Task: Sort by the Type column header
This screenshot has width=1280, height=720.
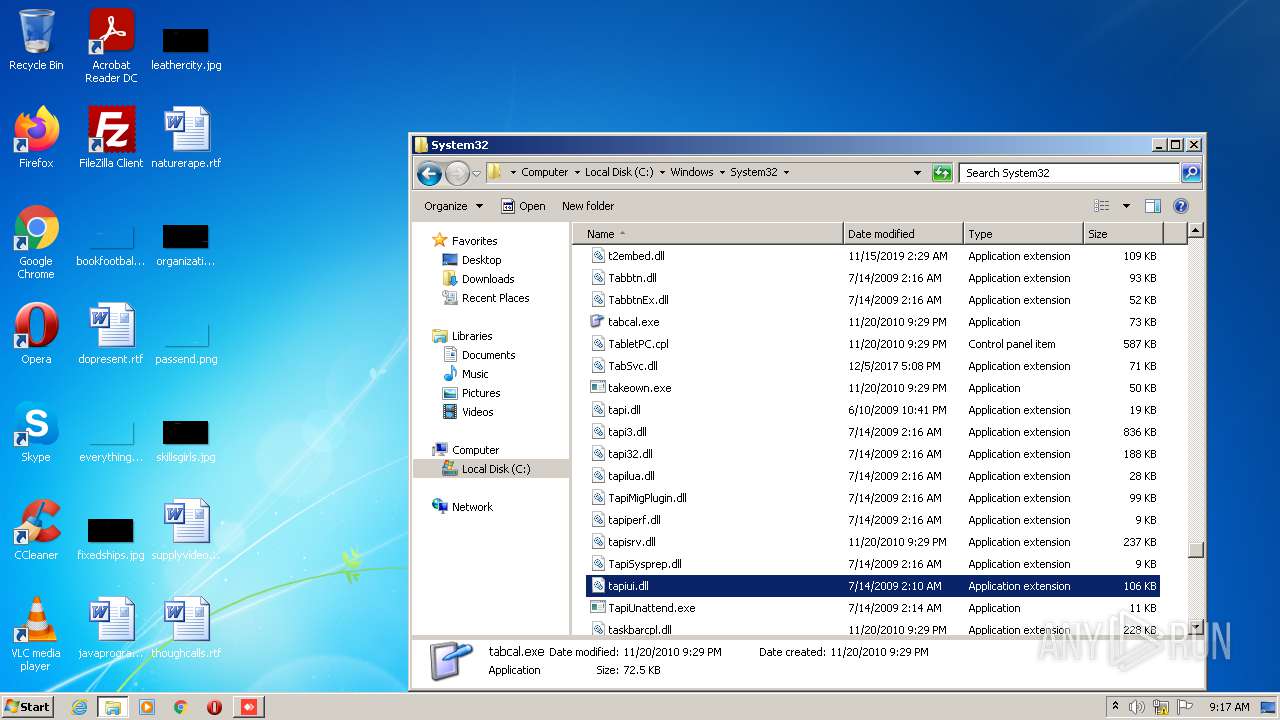Action: (x=1023, y=234)
